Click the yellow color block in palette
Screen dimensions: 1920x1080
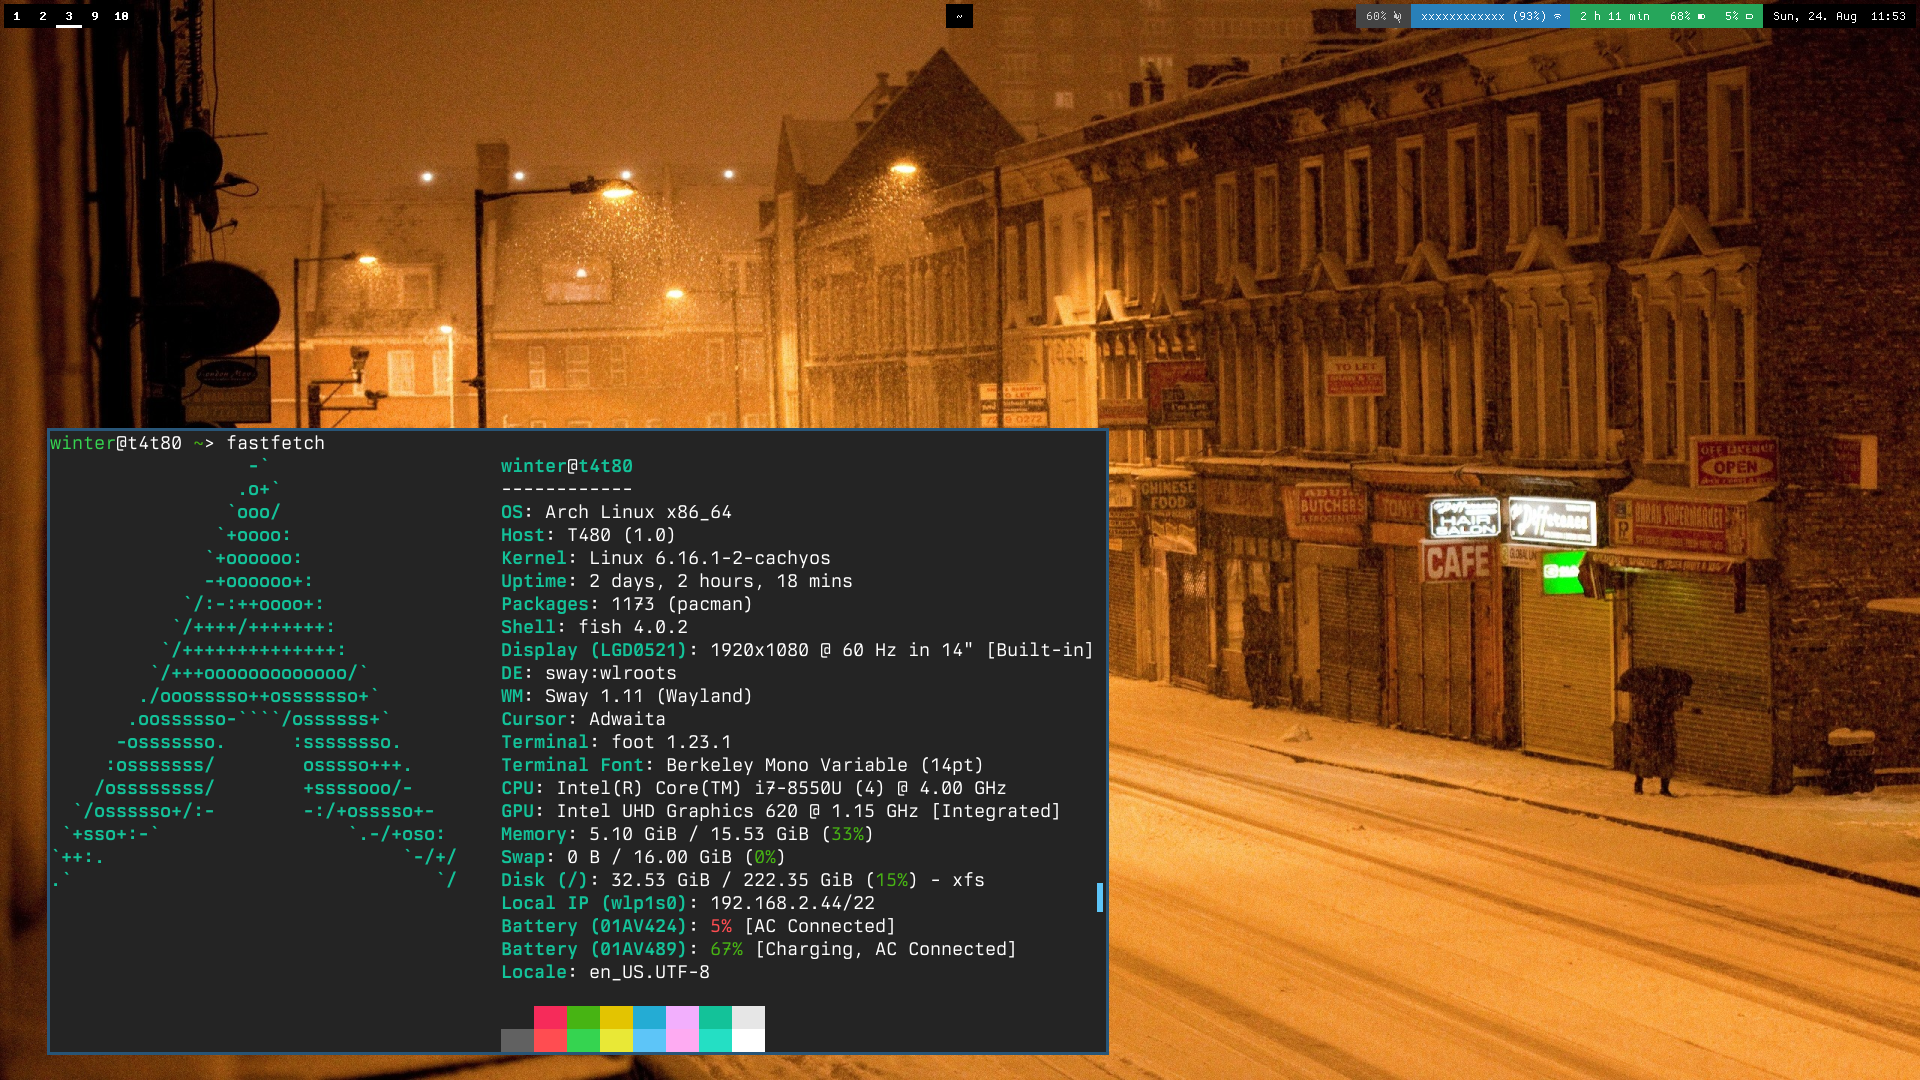point(616,1017)
